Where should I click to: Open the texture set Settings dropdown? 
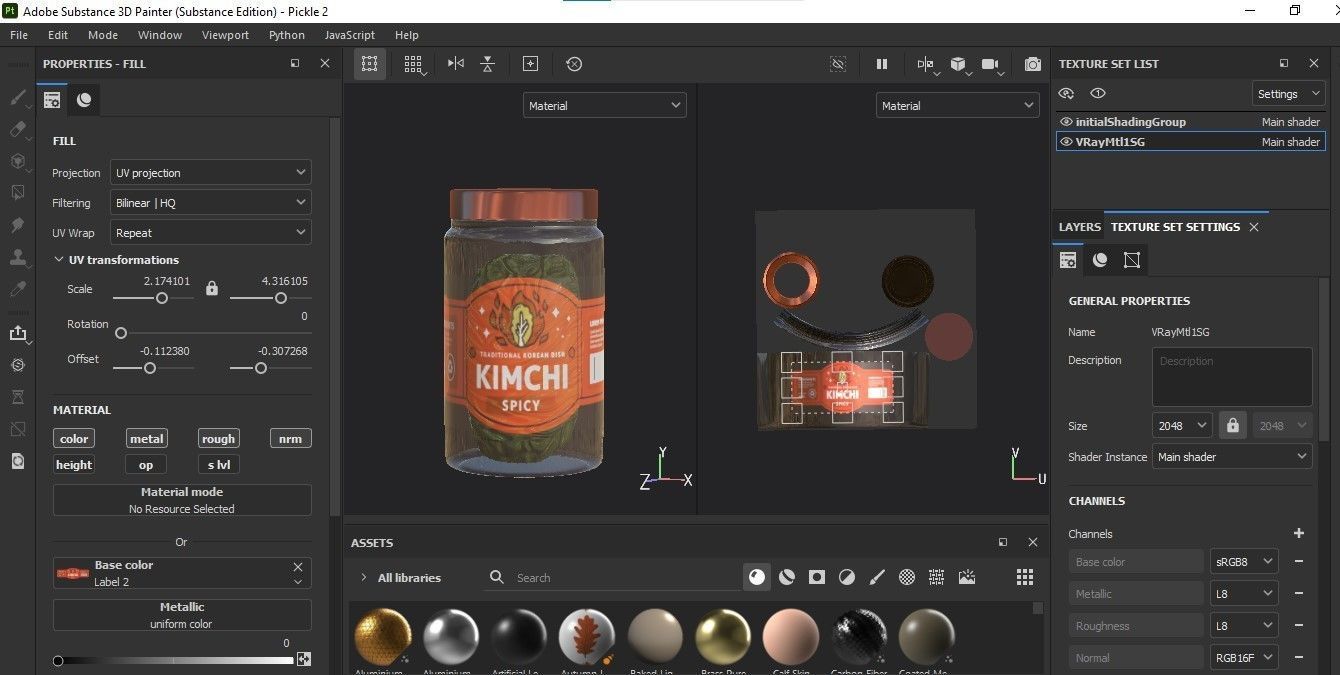point(1289,93)
